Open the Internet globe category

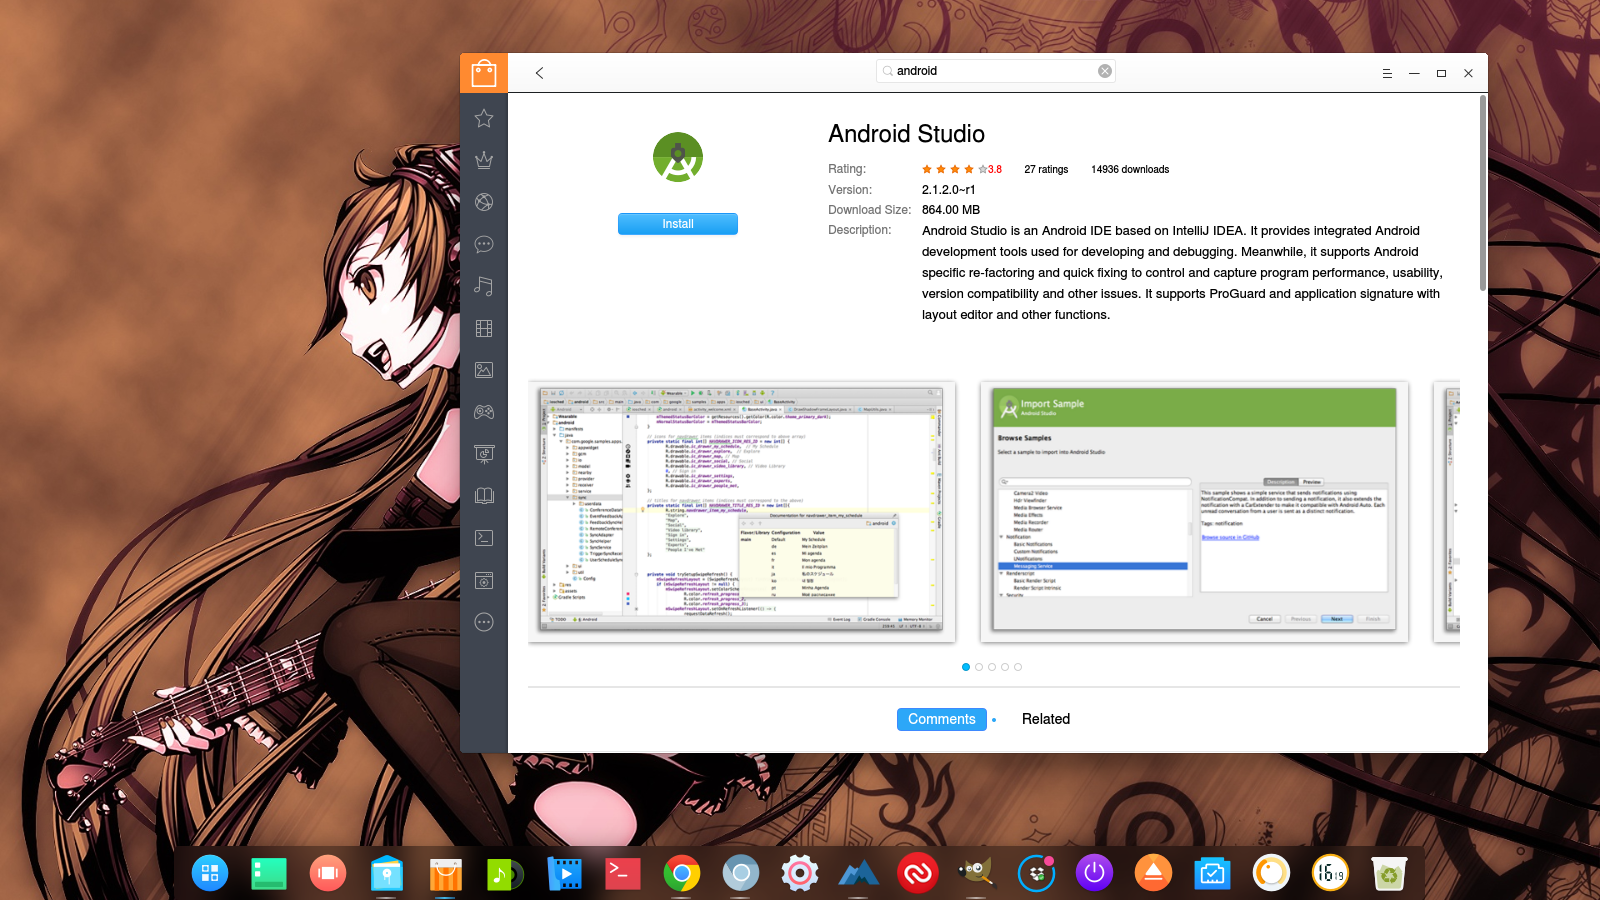[x=484, y=202]
